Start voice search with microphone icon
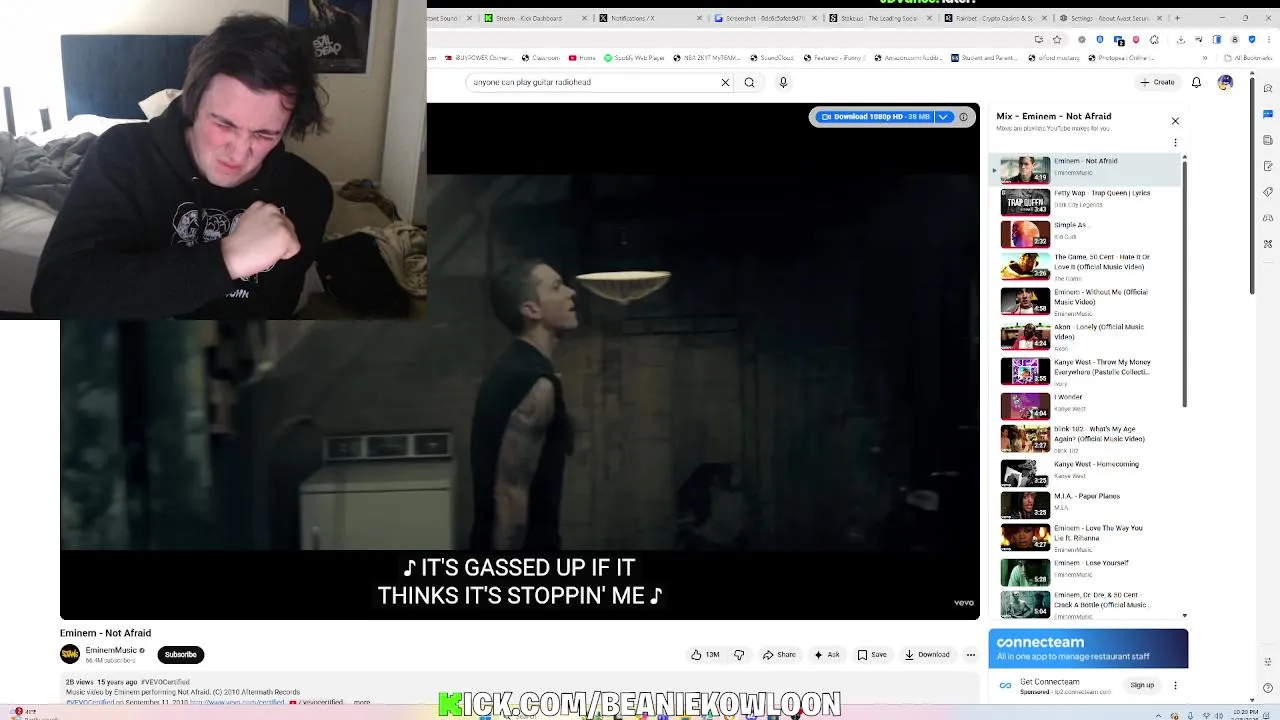Screen dimensions: 1280x720 (x=783, y=82)
